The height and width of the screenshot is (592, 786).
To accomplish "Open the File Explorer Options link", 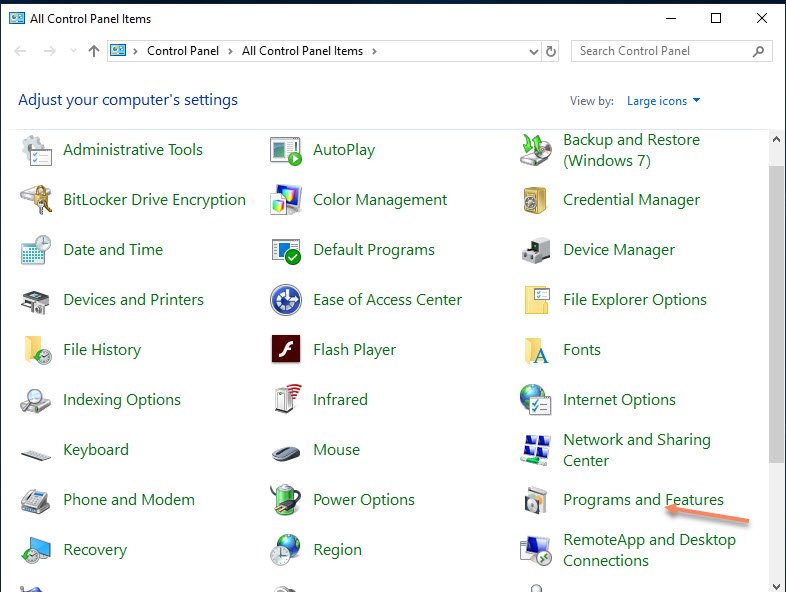I will tap(635, 300).
